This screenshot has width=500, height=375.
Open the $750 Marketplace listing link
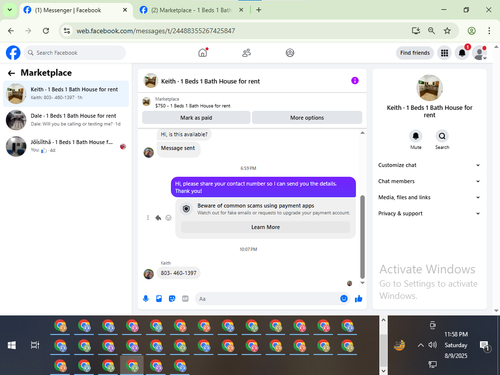193,106
